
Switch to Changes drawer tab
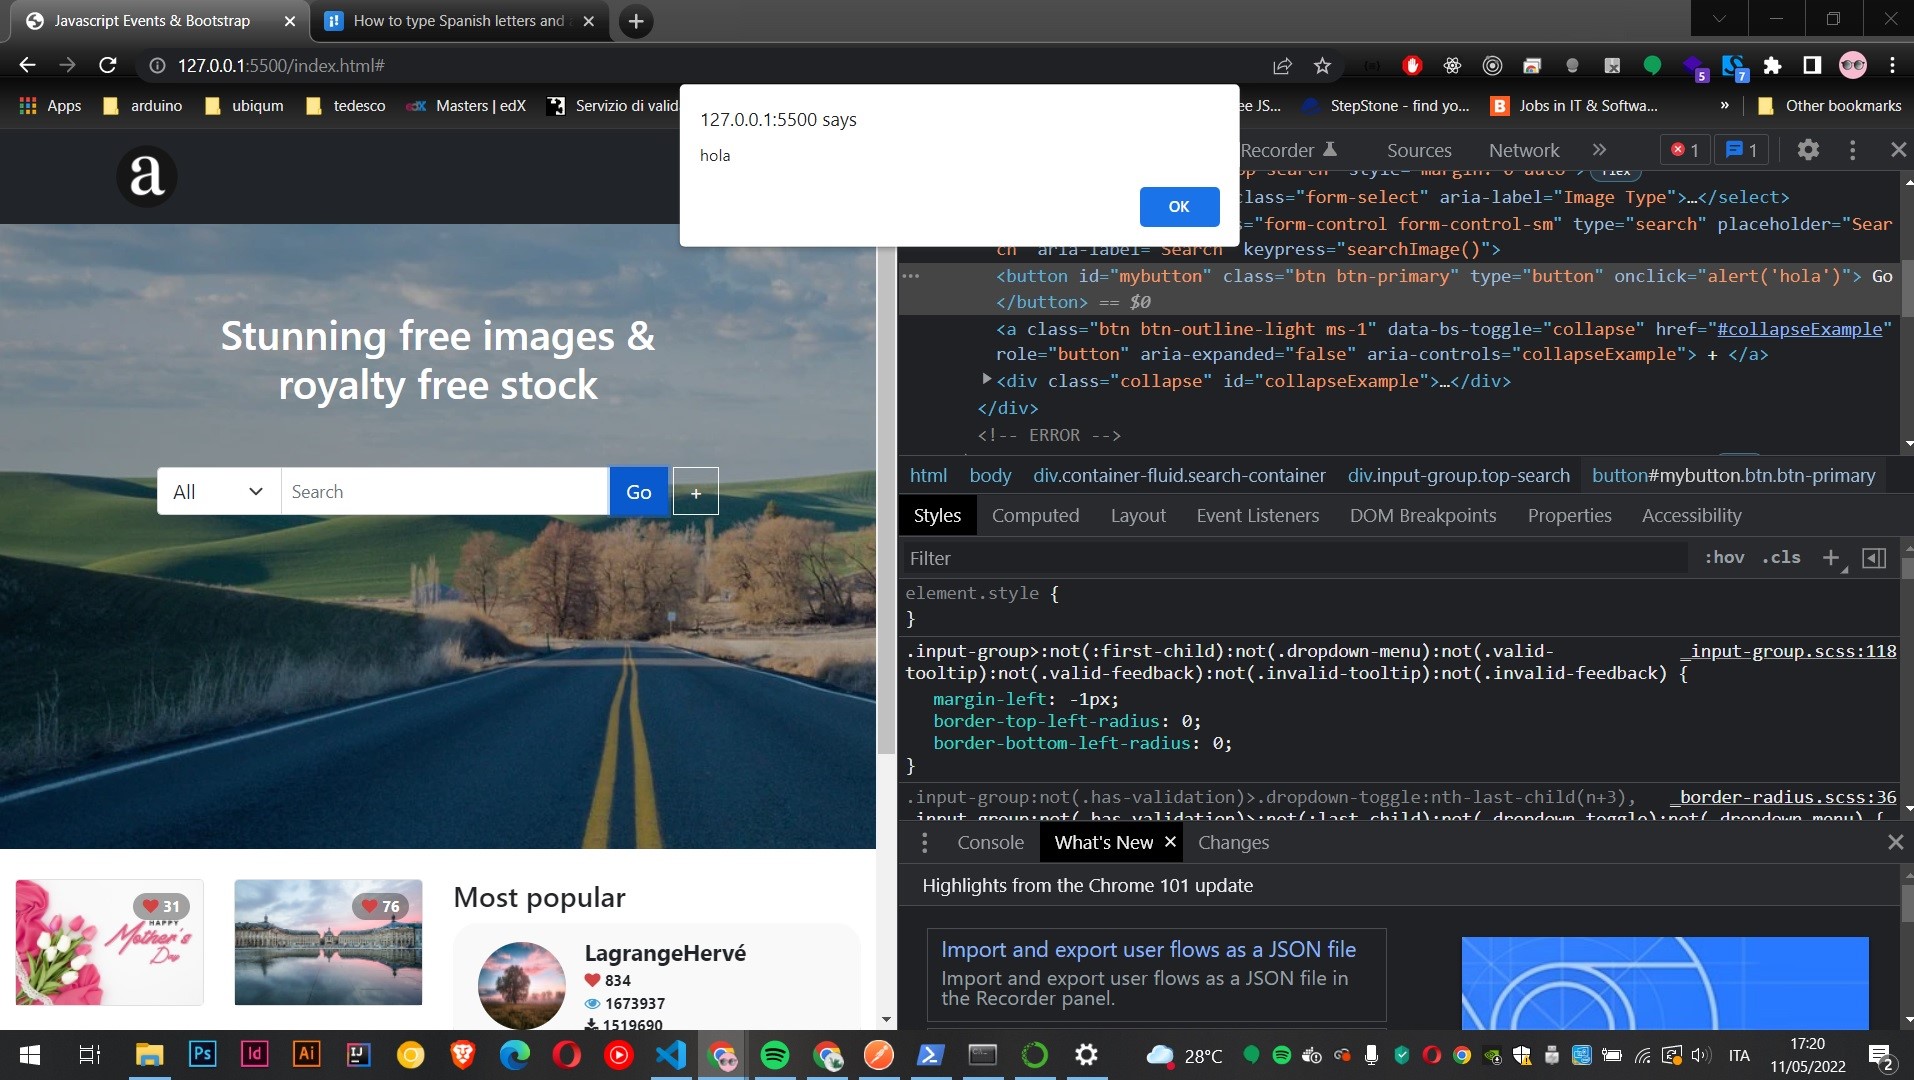pyautogui.click(x=1233, y=843)
